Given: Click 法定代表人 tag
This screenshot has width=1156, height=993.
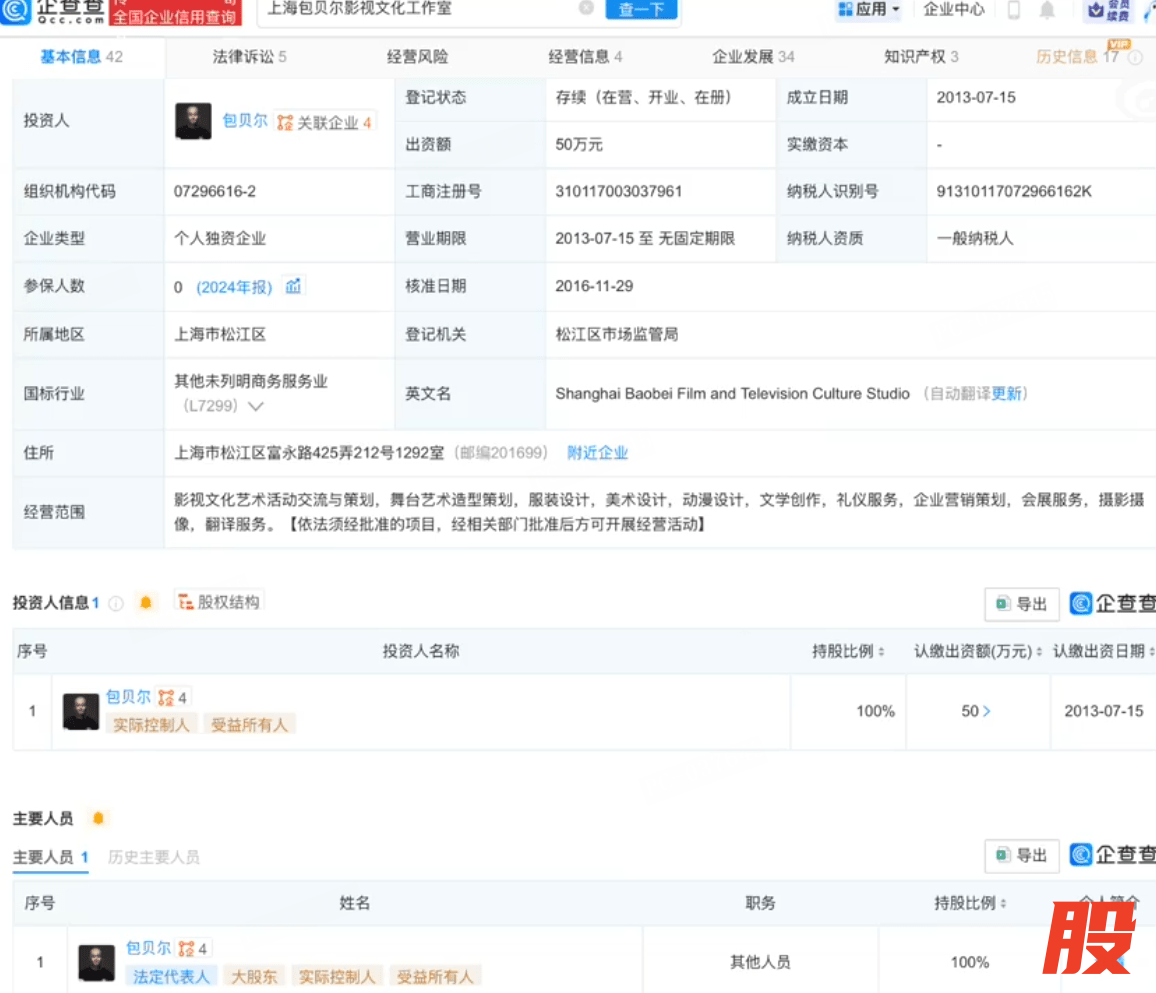Looking at the screenshot, I should point(171,977).
